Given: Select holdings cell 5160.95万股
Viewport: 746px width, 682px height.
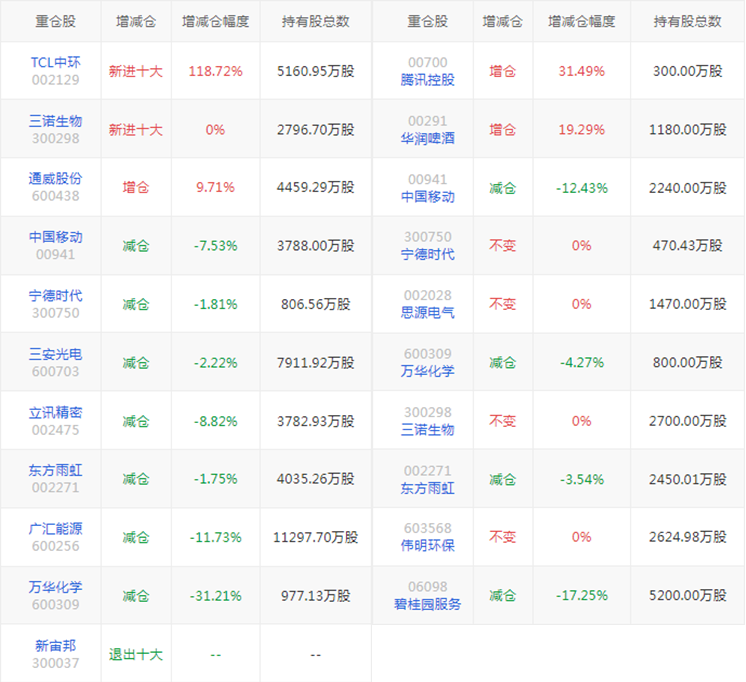Looking at the screenshot, I should click(x=316, y=71).
